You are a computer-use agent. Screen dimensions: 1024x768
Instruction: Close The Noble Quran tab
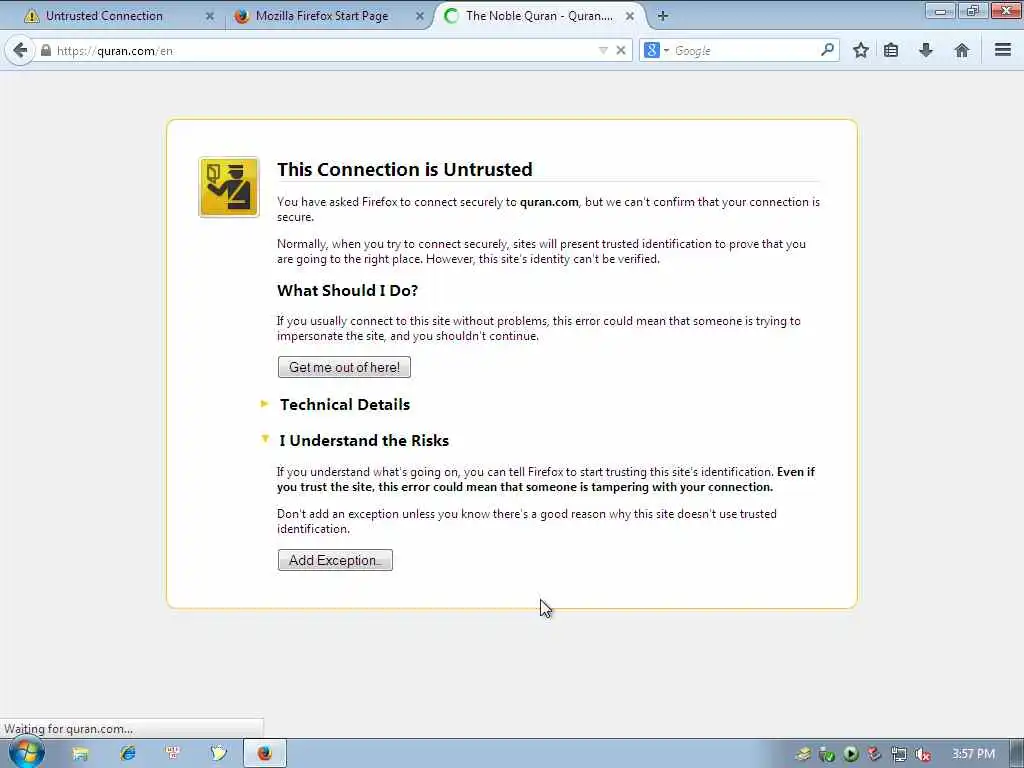630,16
